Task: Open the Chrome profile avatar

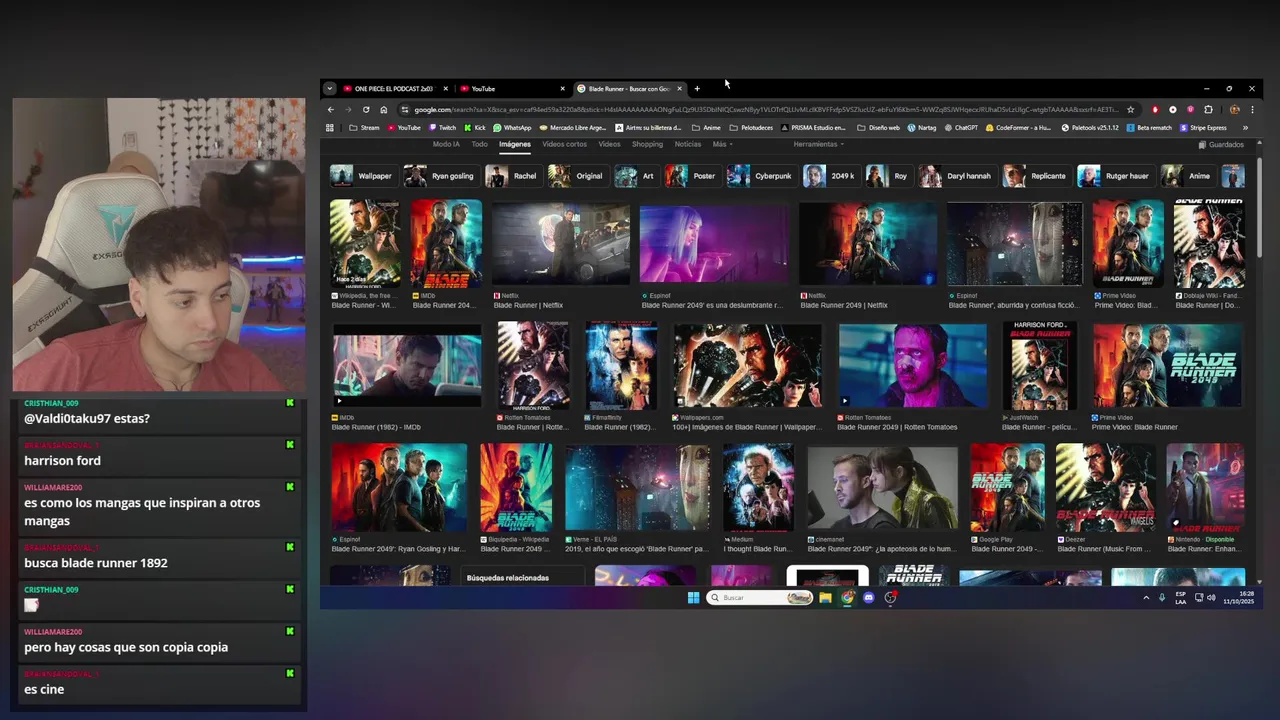Action: (x=1235, y=110)
